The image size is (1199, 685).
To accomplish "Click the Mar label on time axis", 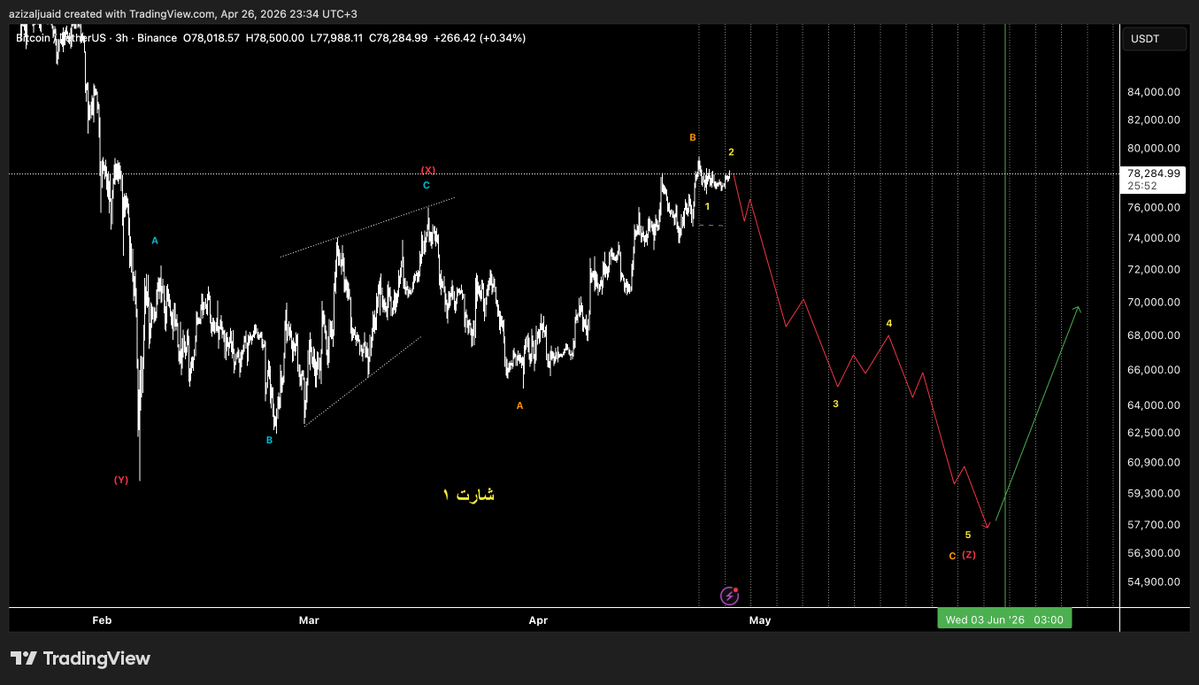I will (x=309, y=620).
